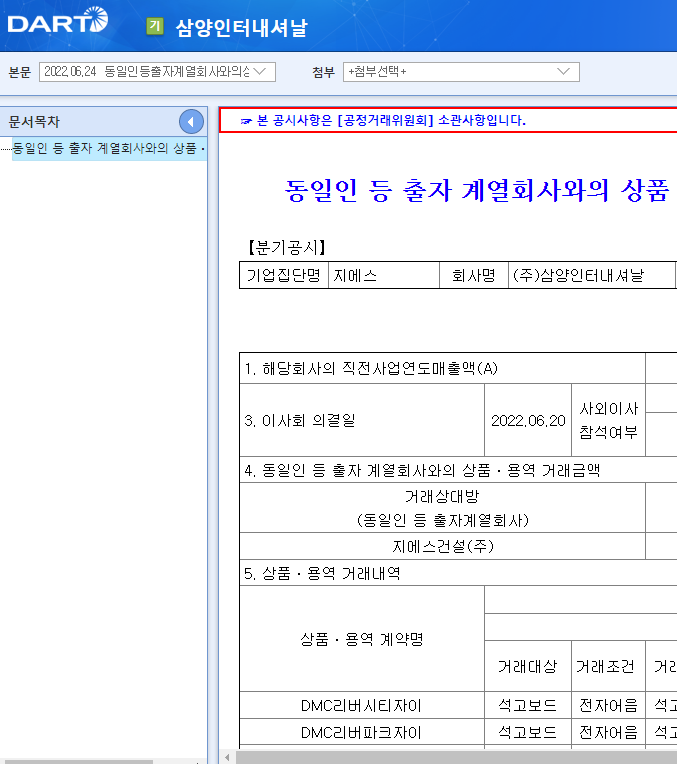The width and height of the screenshot is (677, 764).
Task: Click the 회사명 table cell
Action: click(x=474, y=275)
